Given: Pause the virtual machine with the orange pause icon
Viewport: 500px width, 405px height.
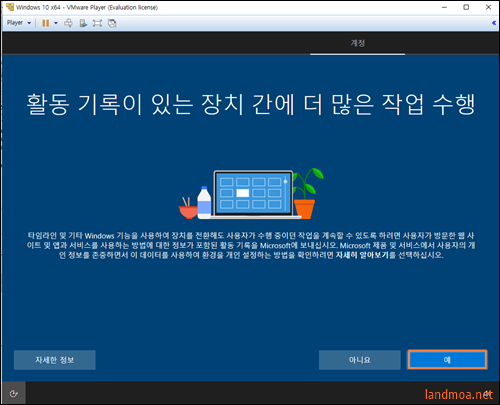Looking at the screenshot, I should pos(46,23).
